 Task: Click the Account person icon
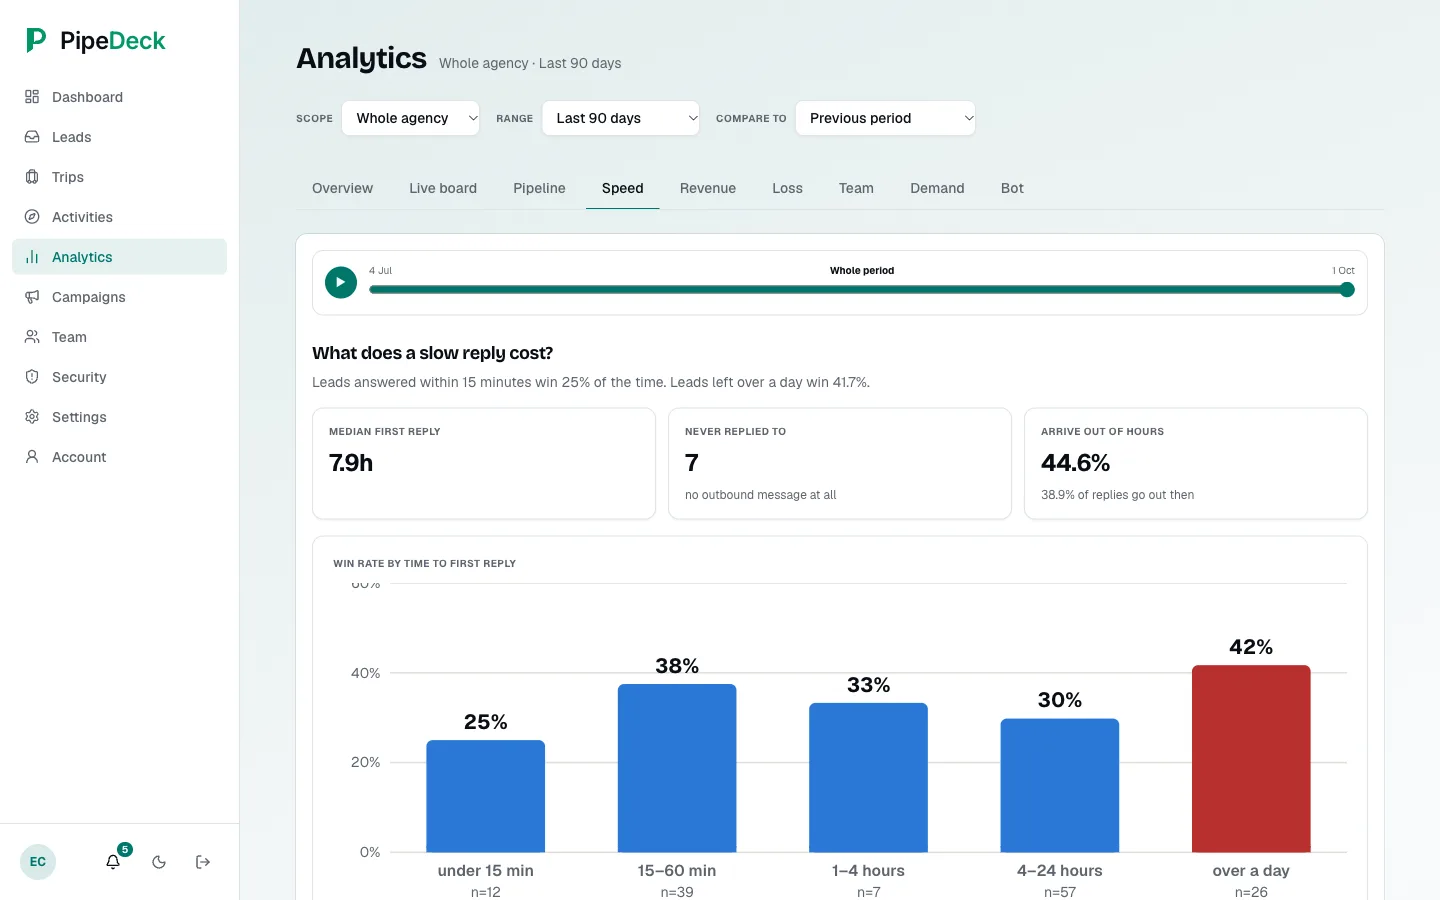(32, 457)
